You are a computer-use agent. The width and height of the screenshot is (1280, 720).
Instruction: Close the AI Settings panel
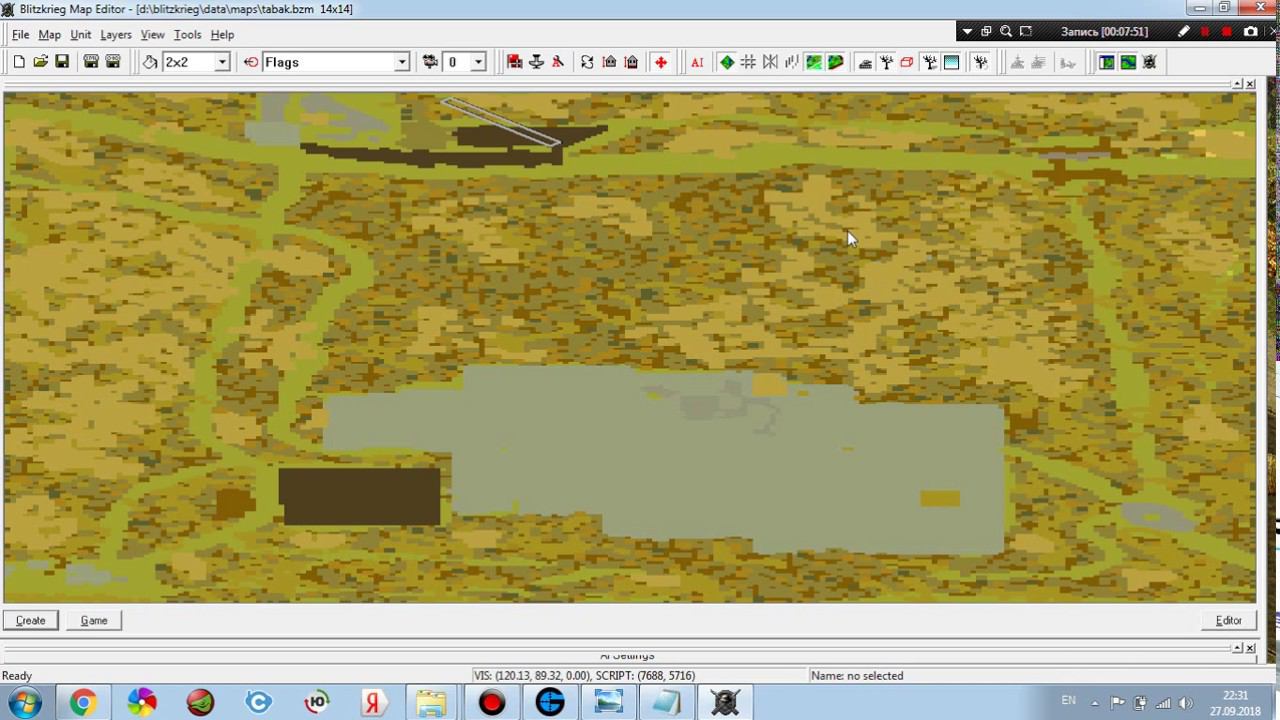[1250, 648]
